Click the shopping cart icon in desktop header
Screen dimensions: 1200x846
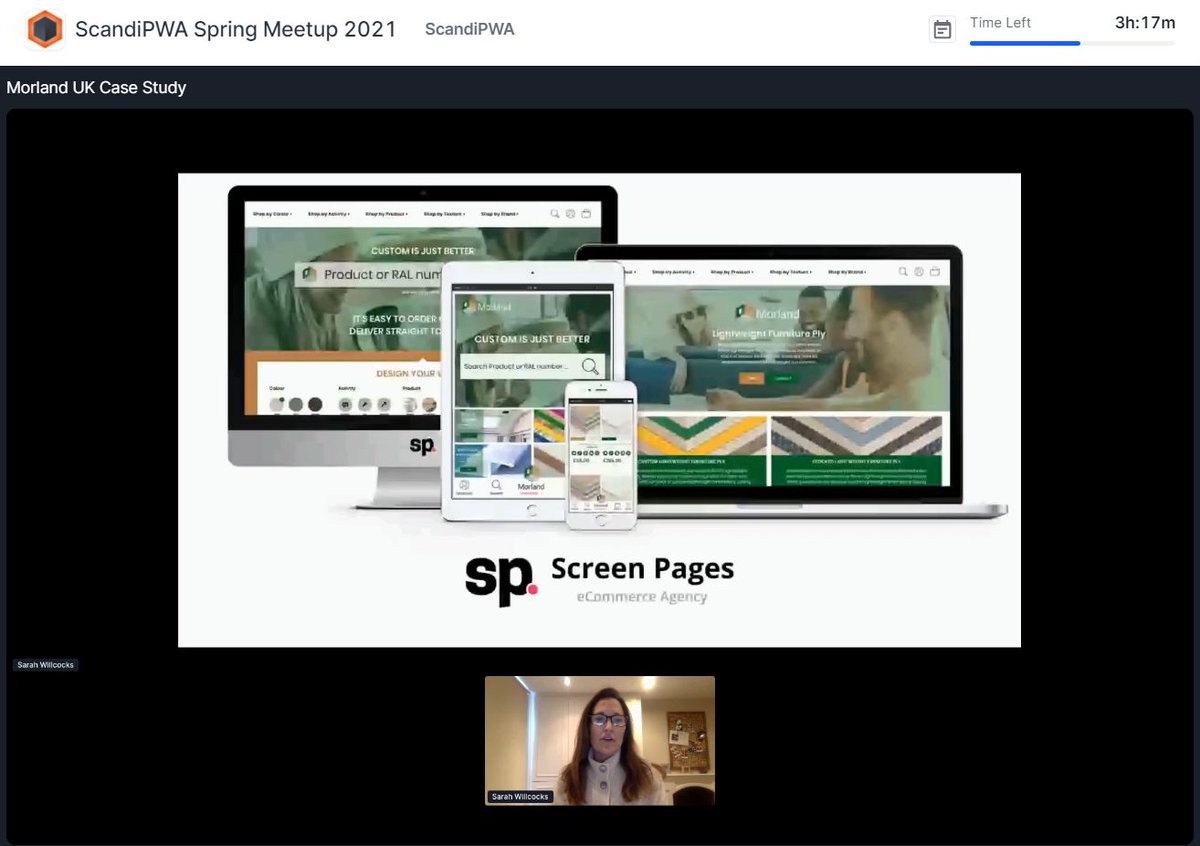point(586,213)
